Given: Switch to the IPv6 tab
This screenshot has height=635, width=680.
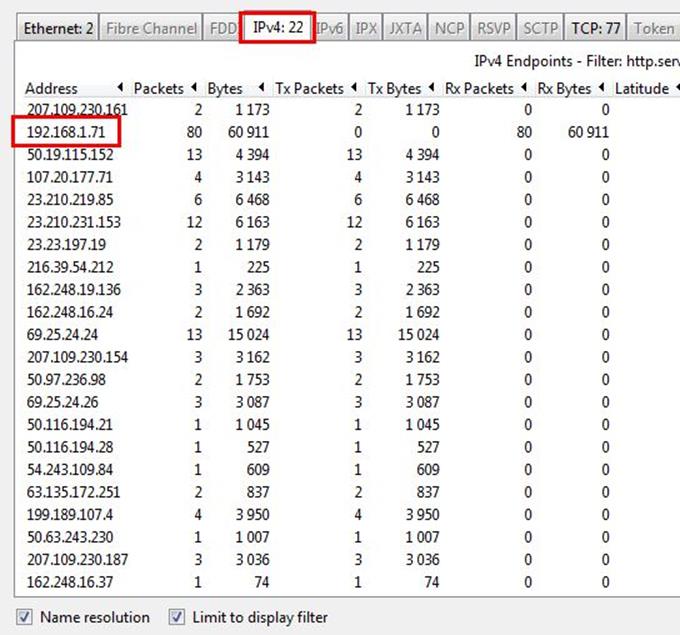Looking at the screenshot, I should point(332,28).
